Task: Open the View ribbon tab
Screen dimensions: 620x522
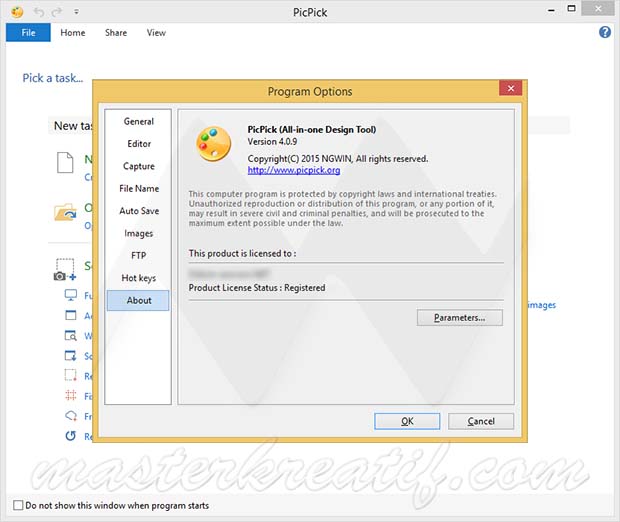Action: 156,33
